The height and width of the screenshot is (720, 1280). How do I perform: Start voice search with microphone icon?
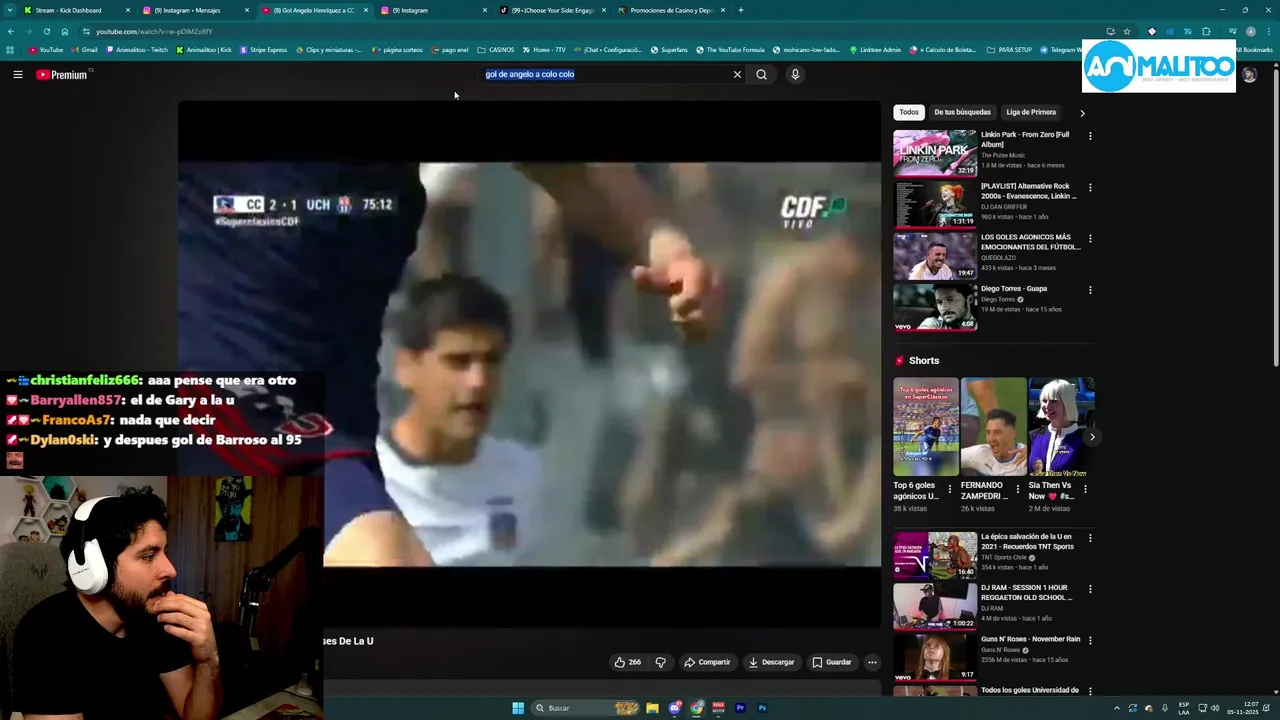[795, 74]
